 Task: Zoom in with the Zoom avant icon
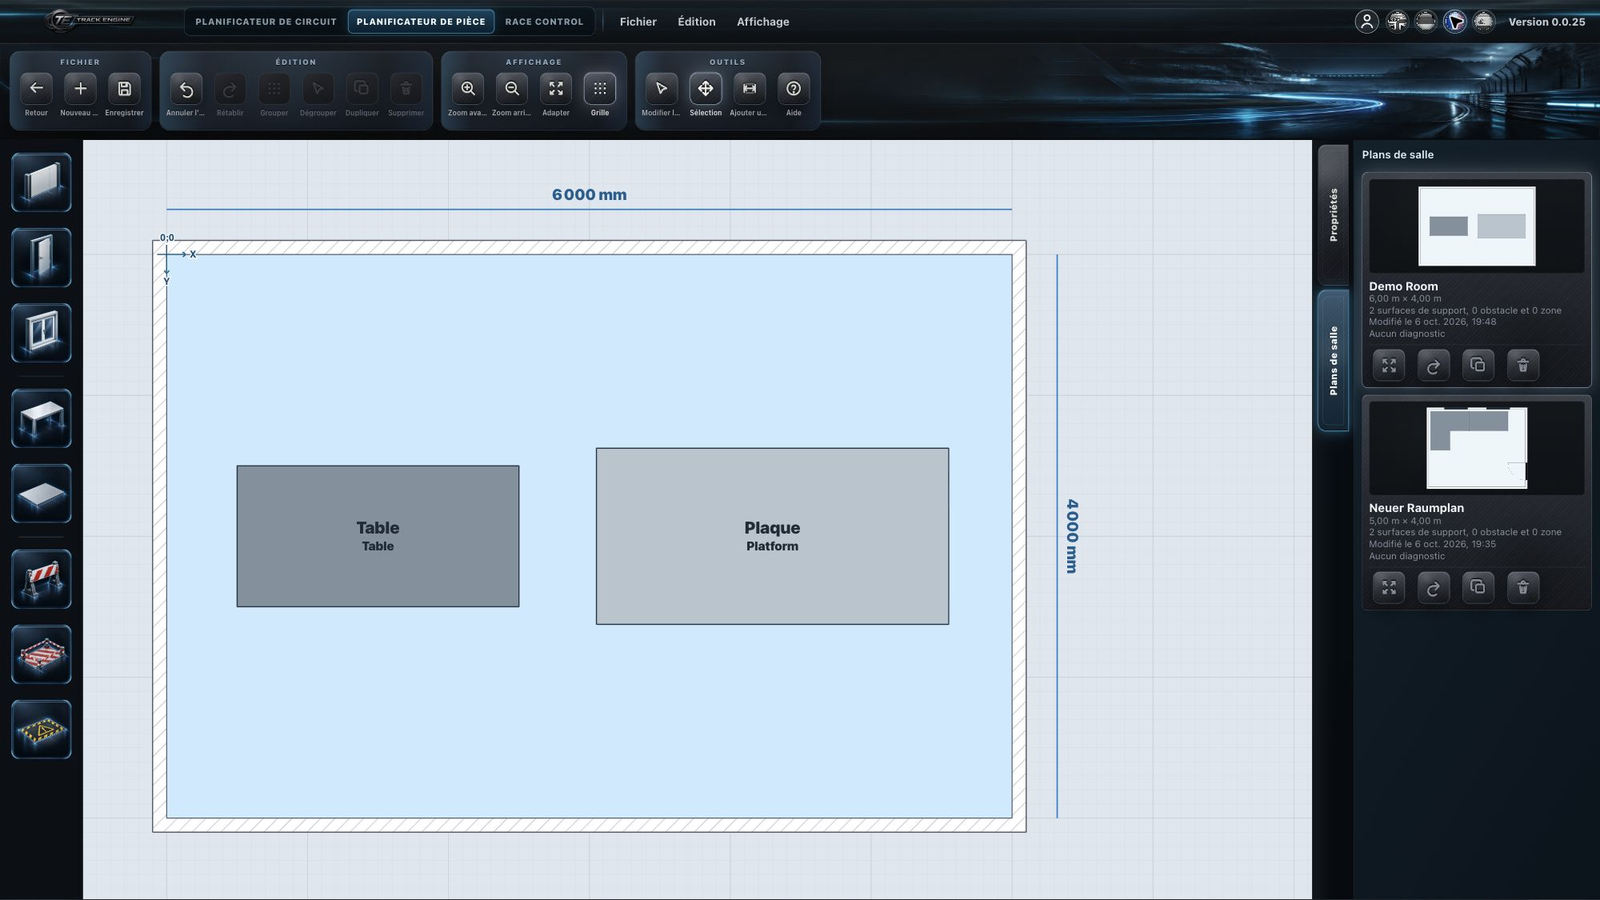click(x=468, y=89)
